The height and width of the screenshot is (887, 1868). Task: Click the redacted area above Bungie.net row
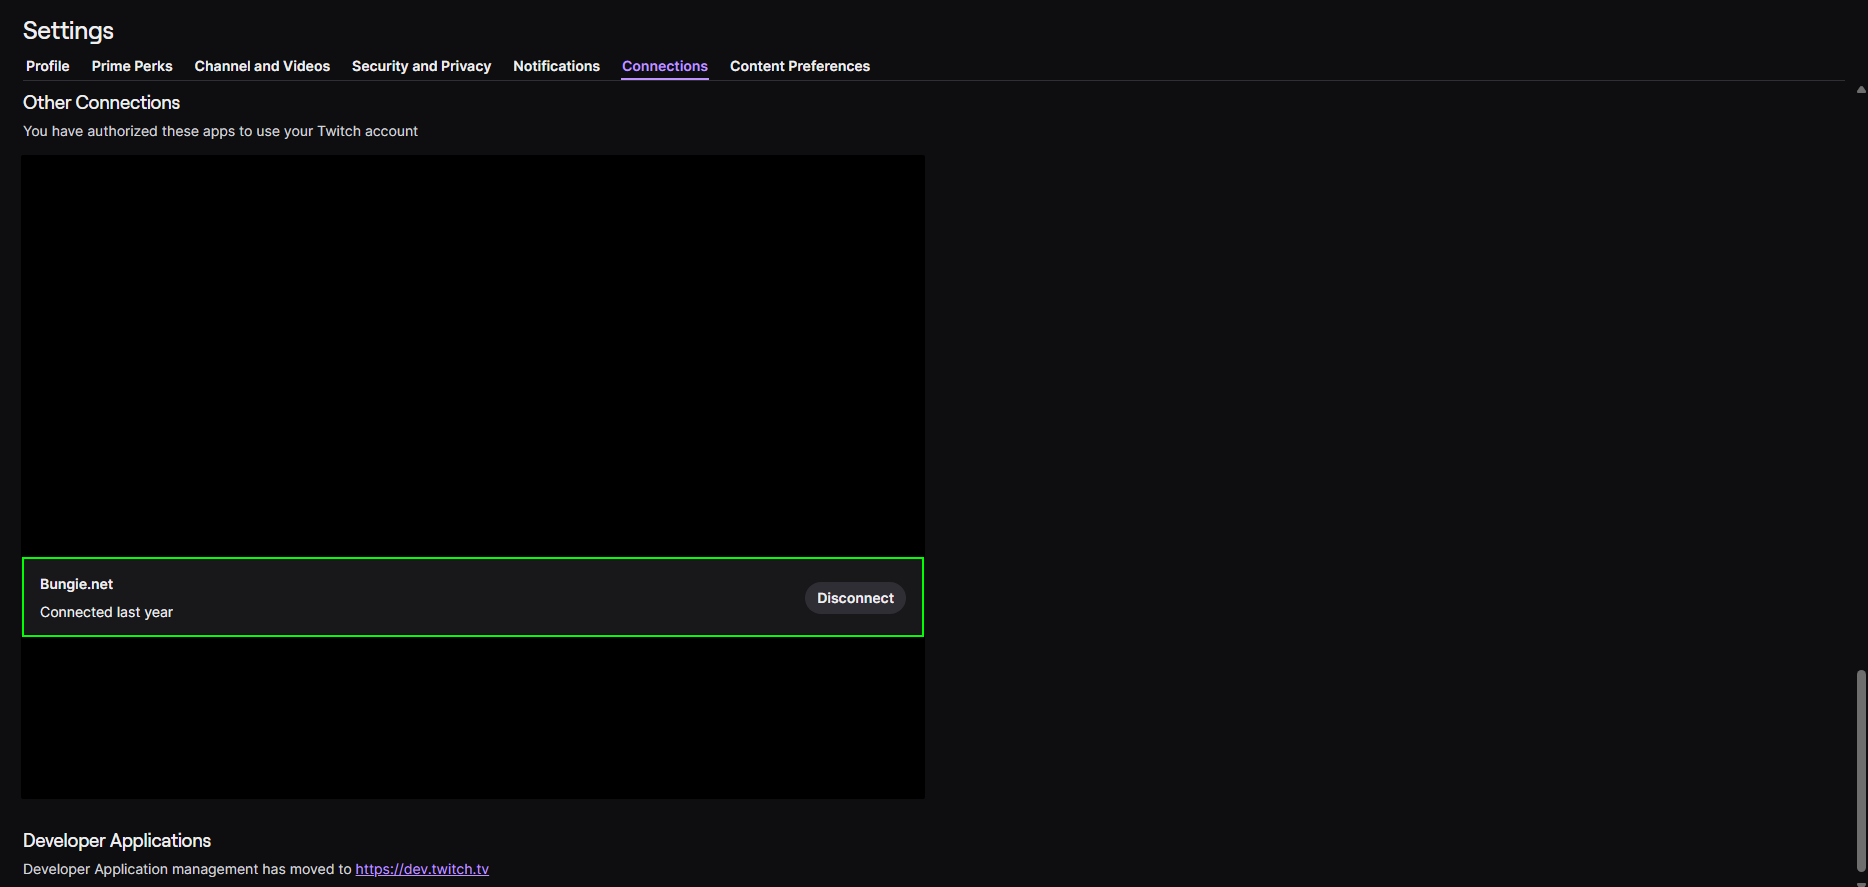(472, 355)
